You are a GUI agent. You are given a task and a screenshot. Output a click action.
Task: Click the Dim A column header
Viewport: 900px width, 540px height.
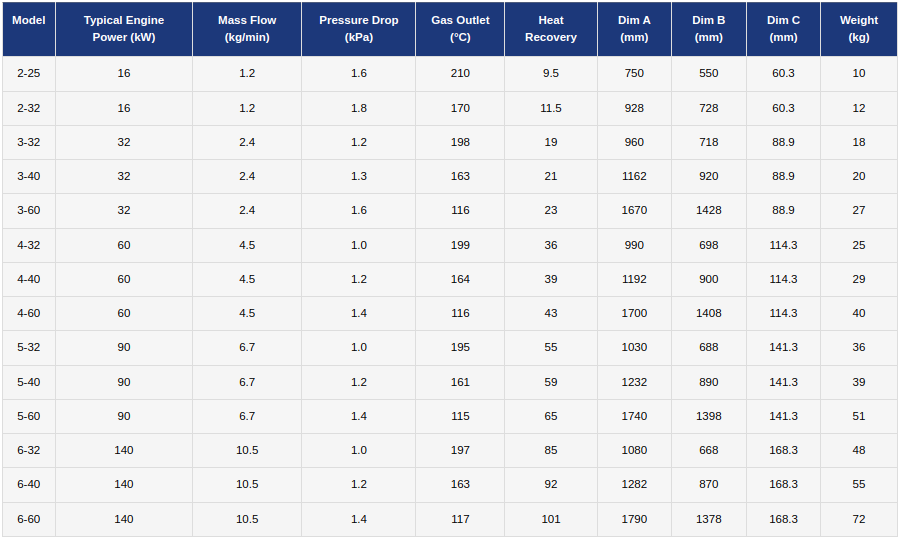(634, 29)
